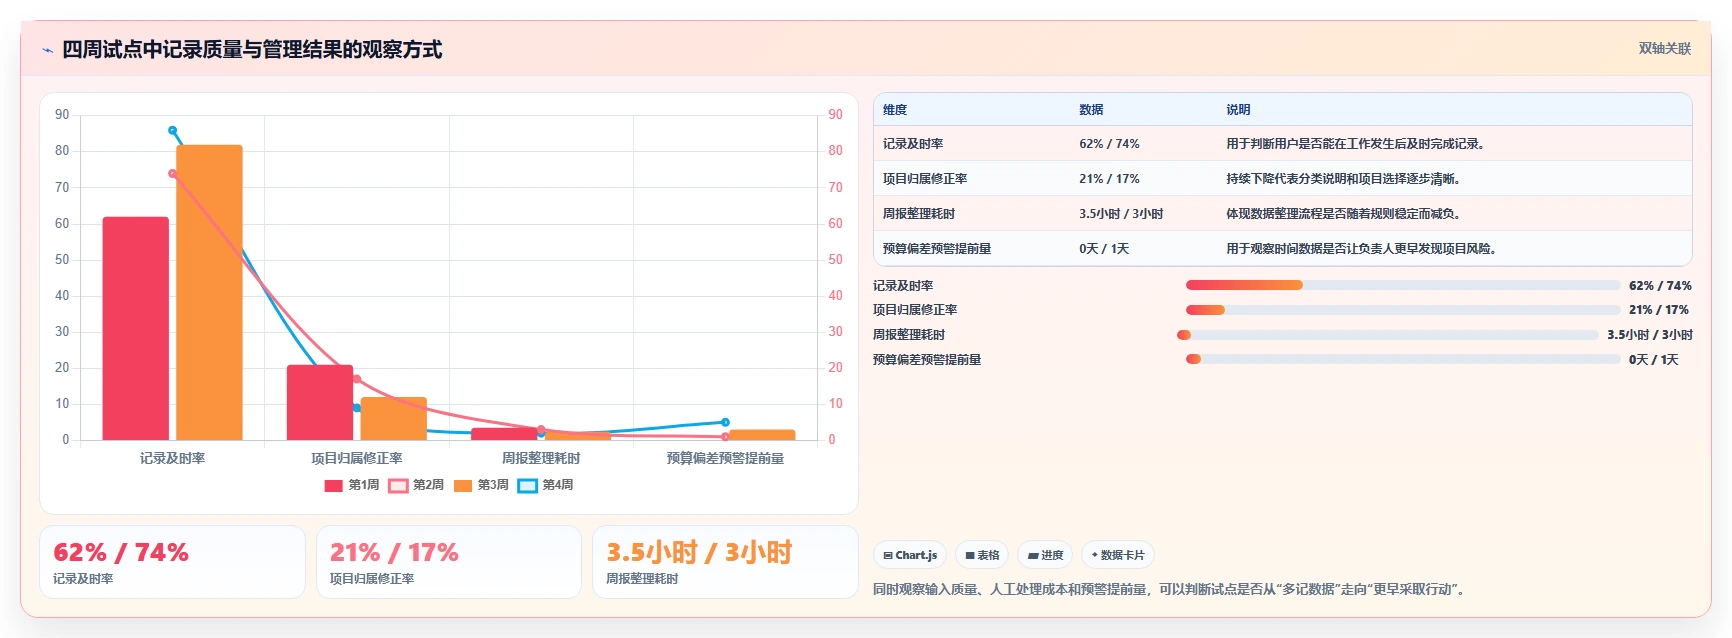This screenshot has height=638, width=1732.
Task: Click the blue line point above 预算偏差预警提前量
Action: tap(725, 422)
